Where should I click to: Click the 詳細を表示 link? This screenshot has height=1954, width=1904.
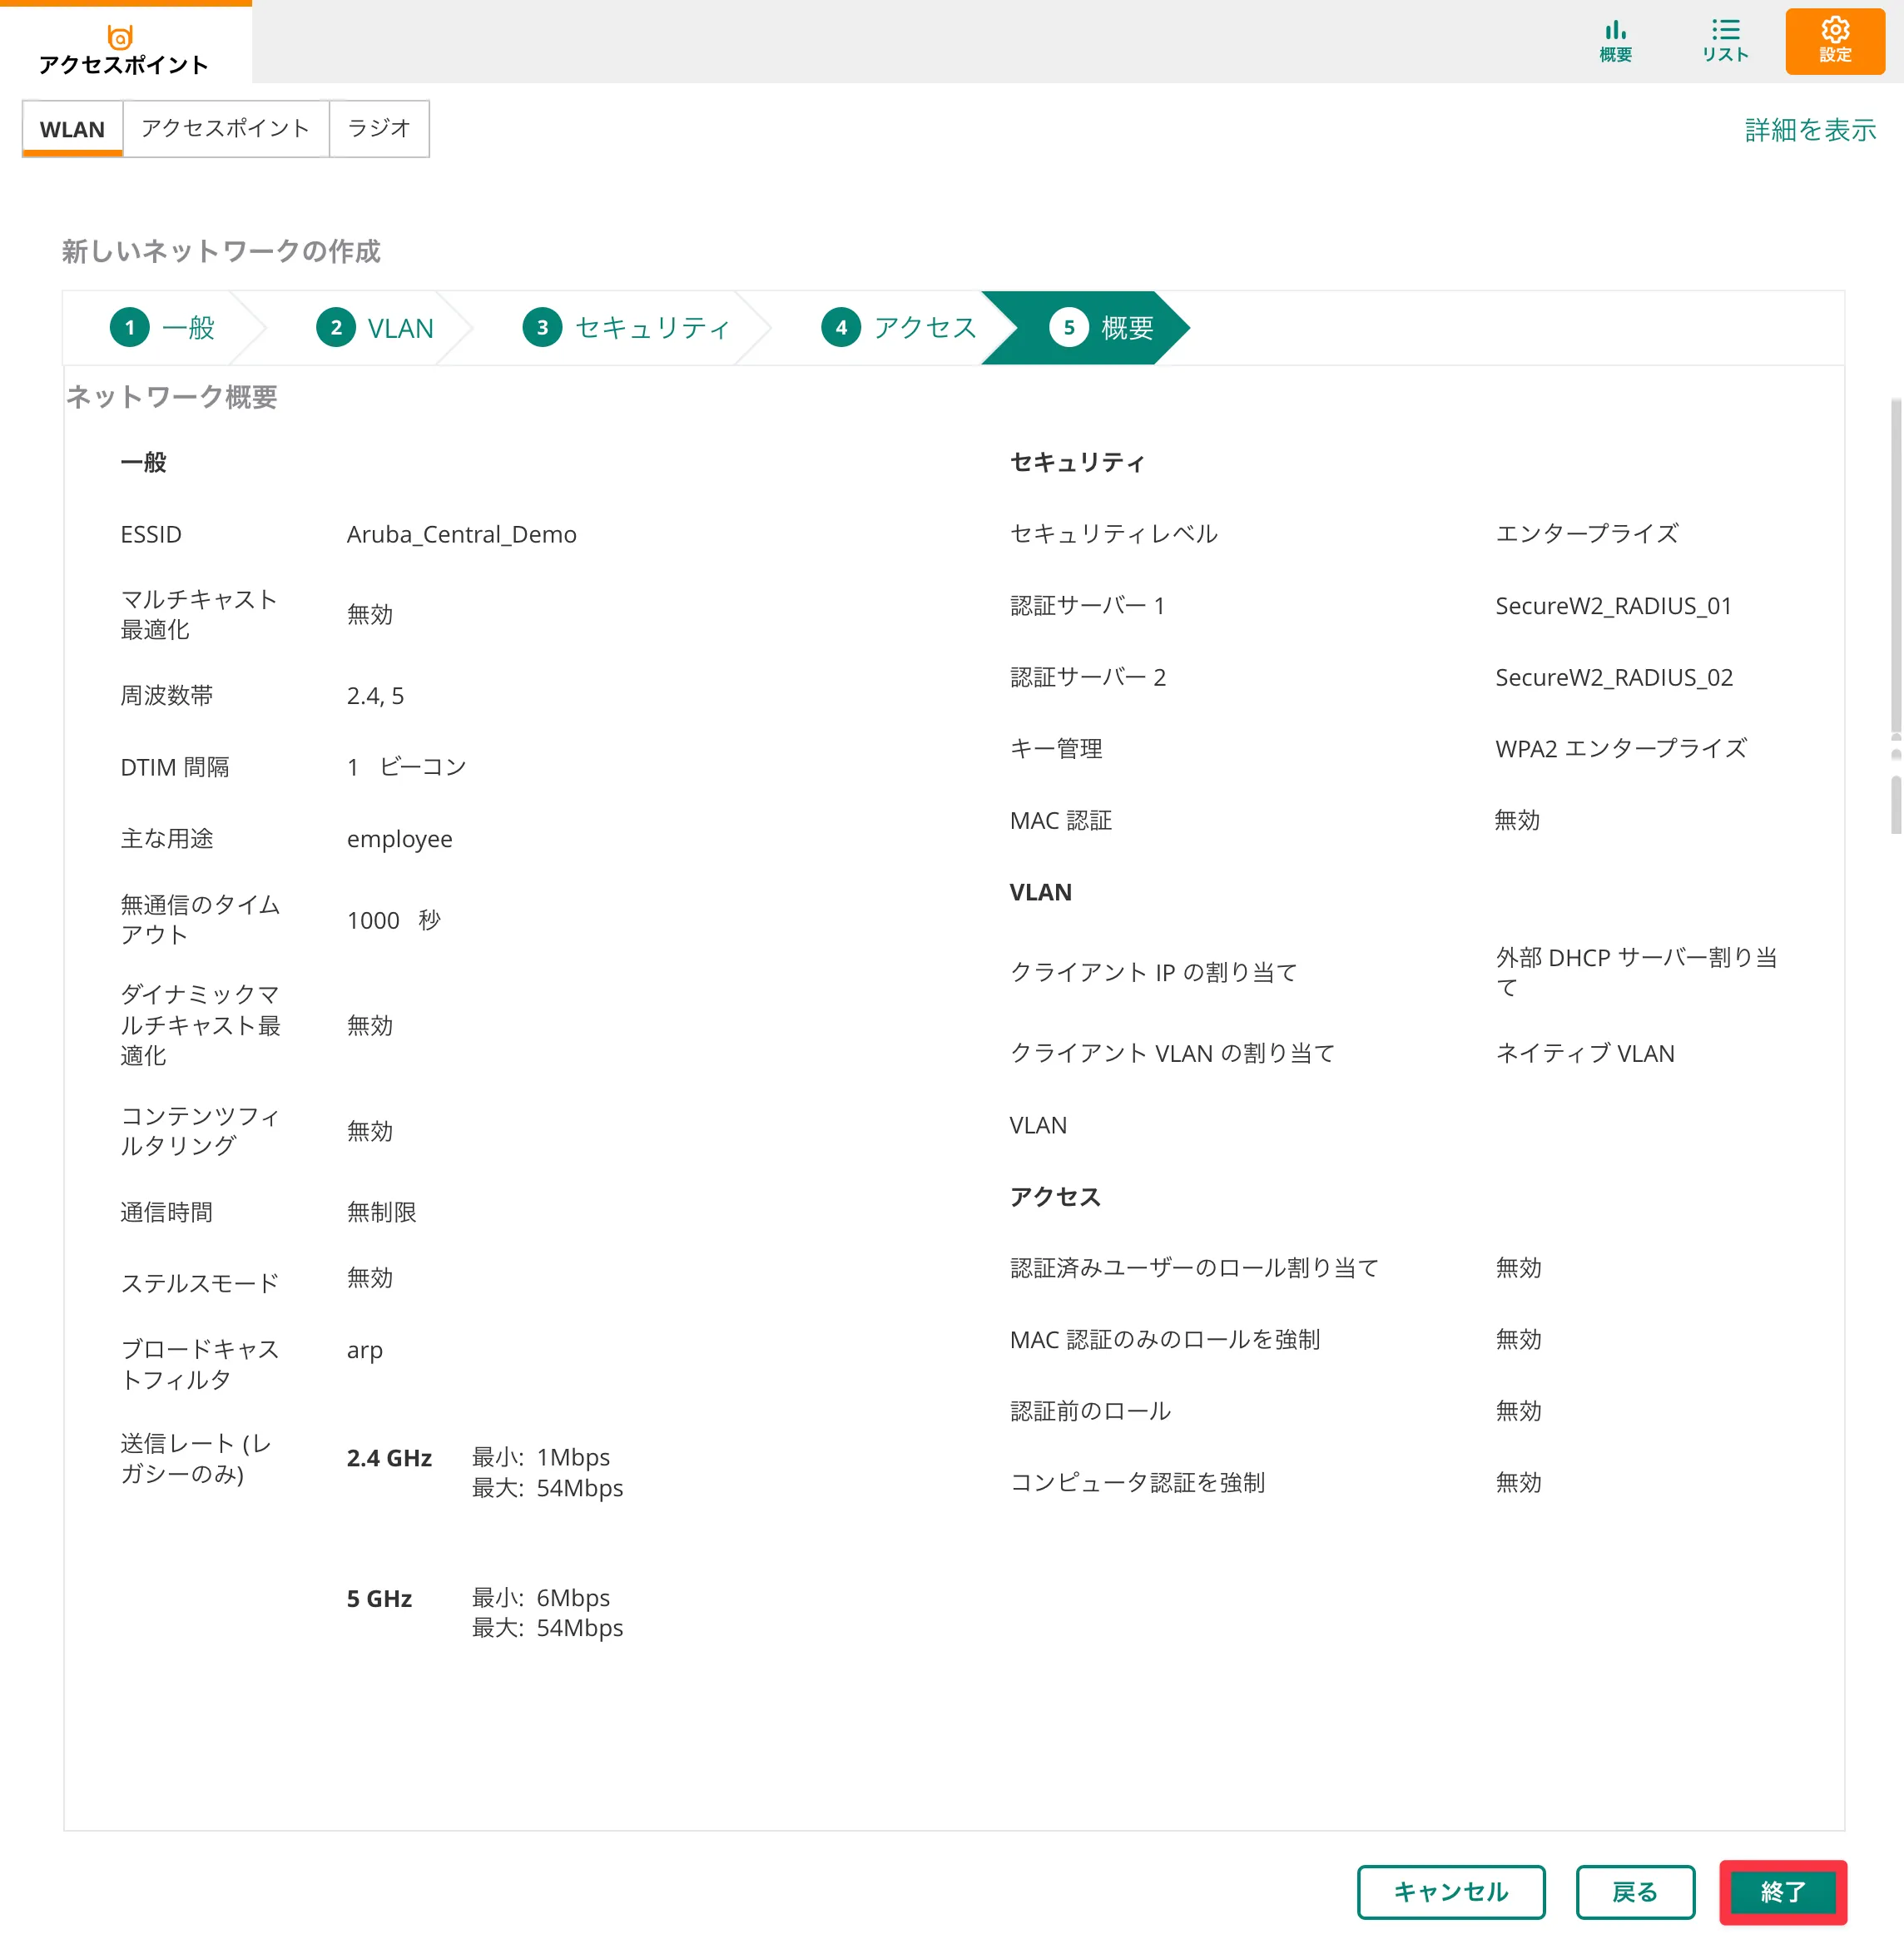[x=1809, y=130]
